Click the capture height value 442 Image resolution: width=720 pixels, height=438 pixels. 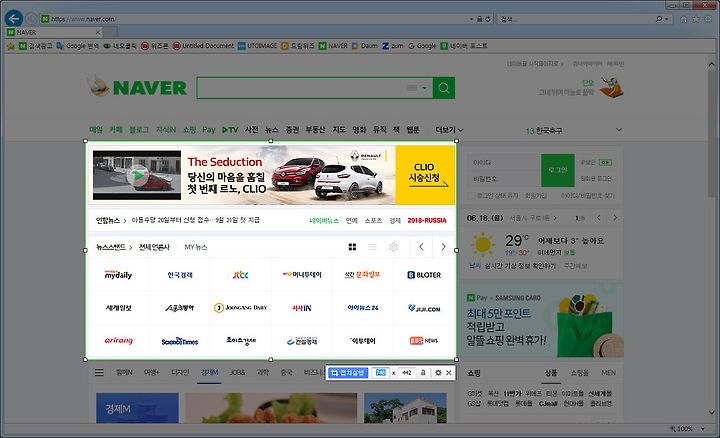(406, 373)
